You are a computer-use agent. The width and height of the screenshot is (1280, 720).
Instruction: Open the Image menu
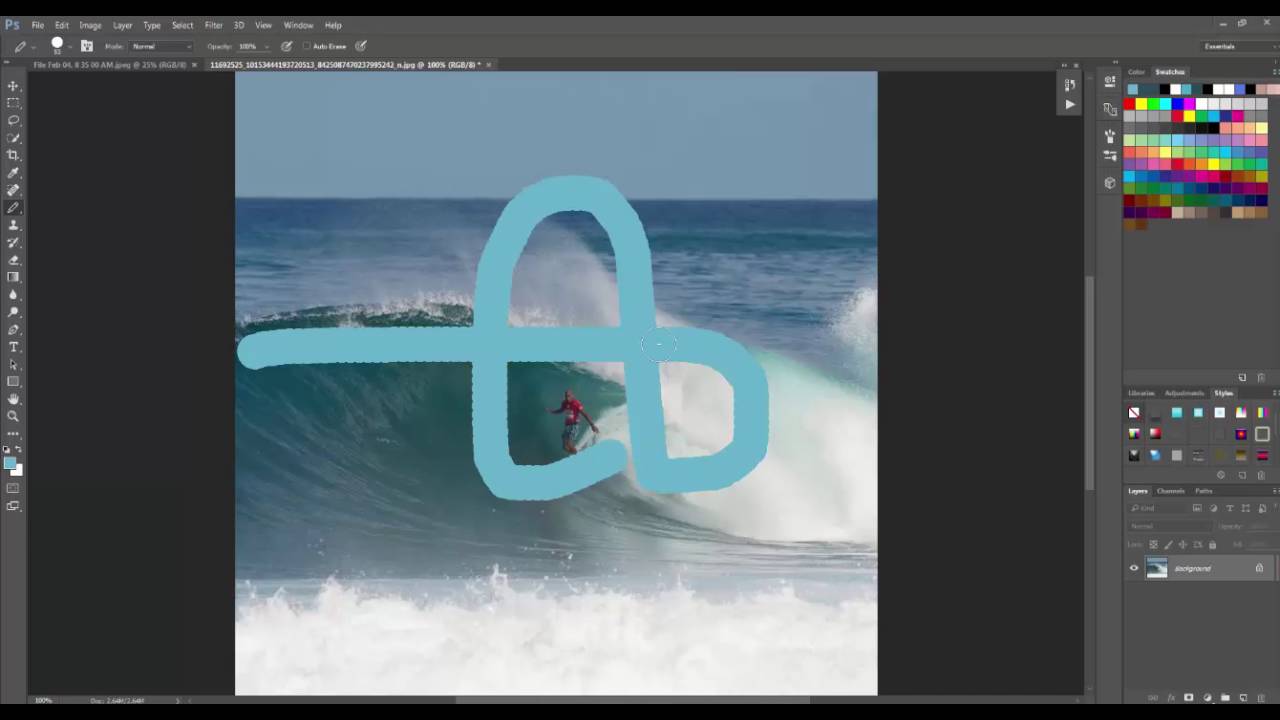click(90, 25)
